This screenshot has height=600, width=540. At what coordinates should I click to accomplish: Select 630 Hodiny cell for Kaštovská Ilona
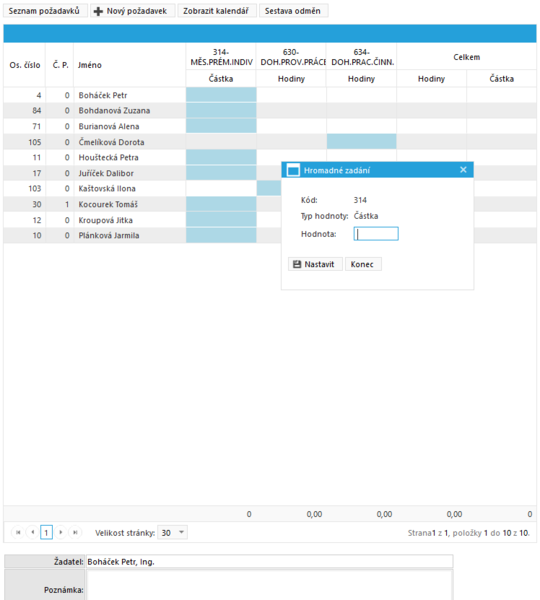pos(269,188)
